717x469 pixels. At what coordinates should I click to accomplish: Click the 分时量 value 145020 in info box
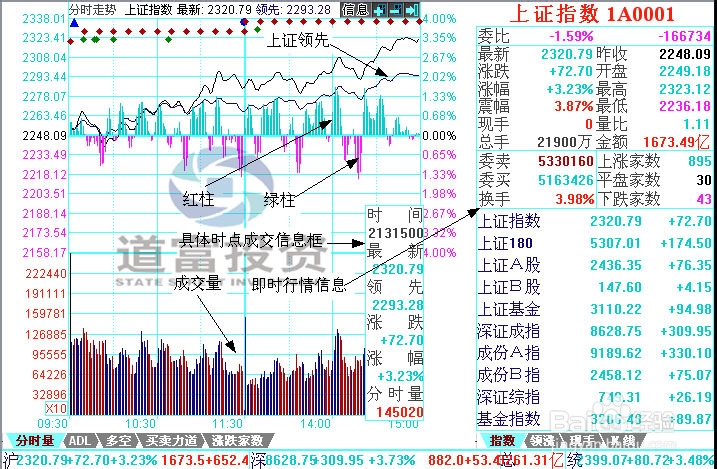(x=399, y=412)
